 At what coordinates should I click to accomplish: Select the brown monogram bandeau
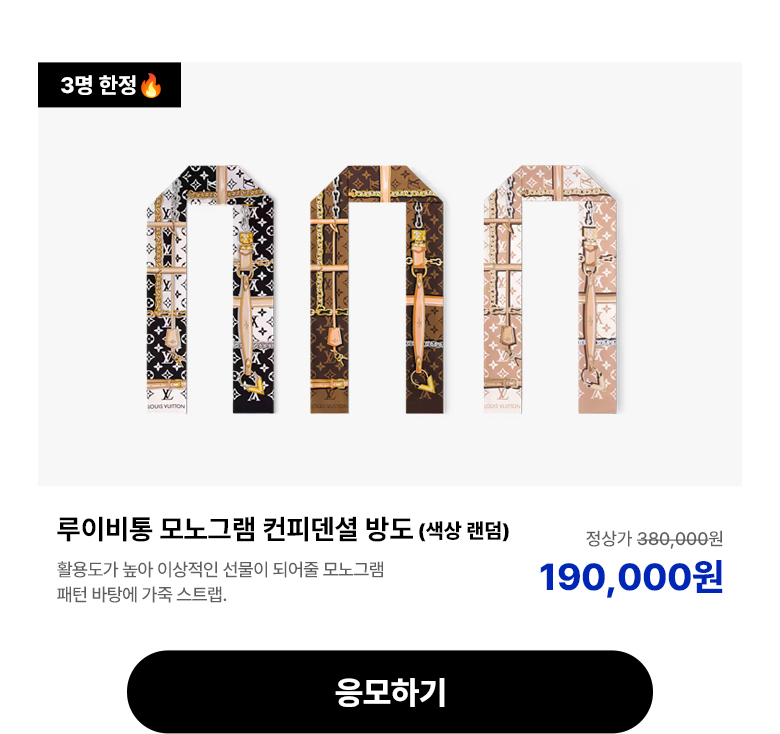pos(377,289)
